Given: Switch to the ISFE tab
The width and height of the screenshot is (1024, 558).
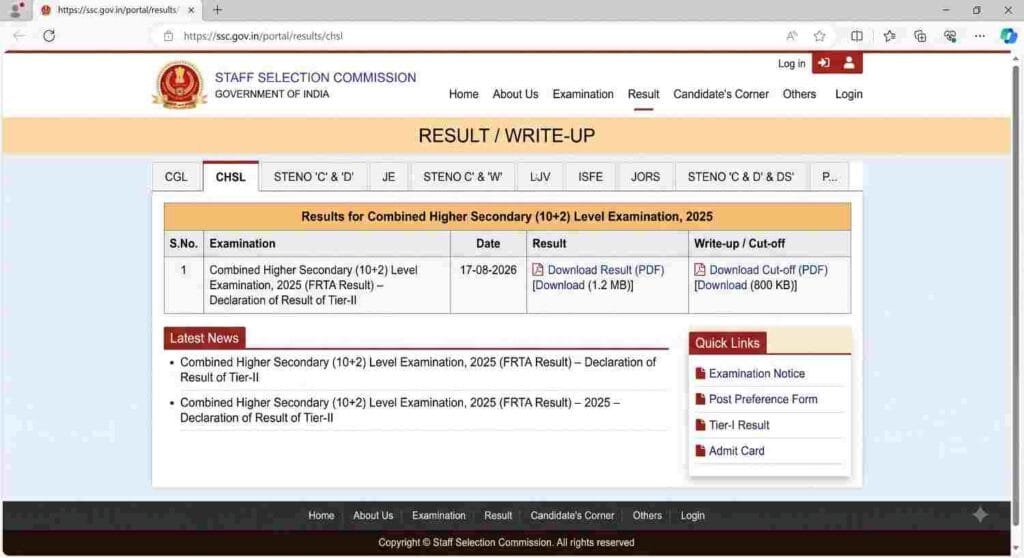Looking at the screenshot, I should coord(590,176).
